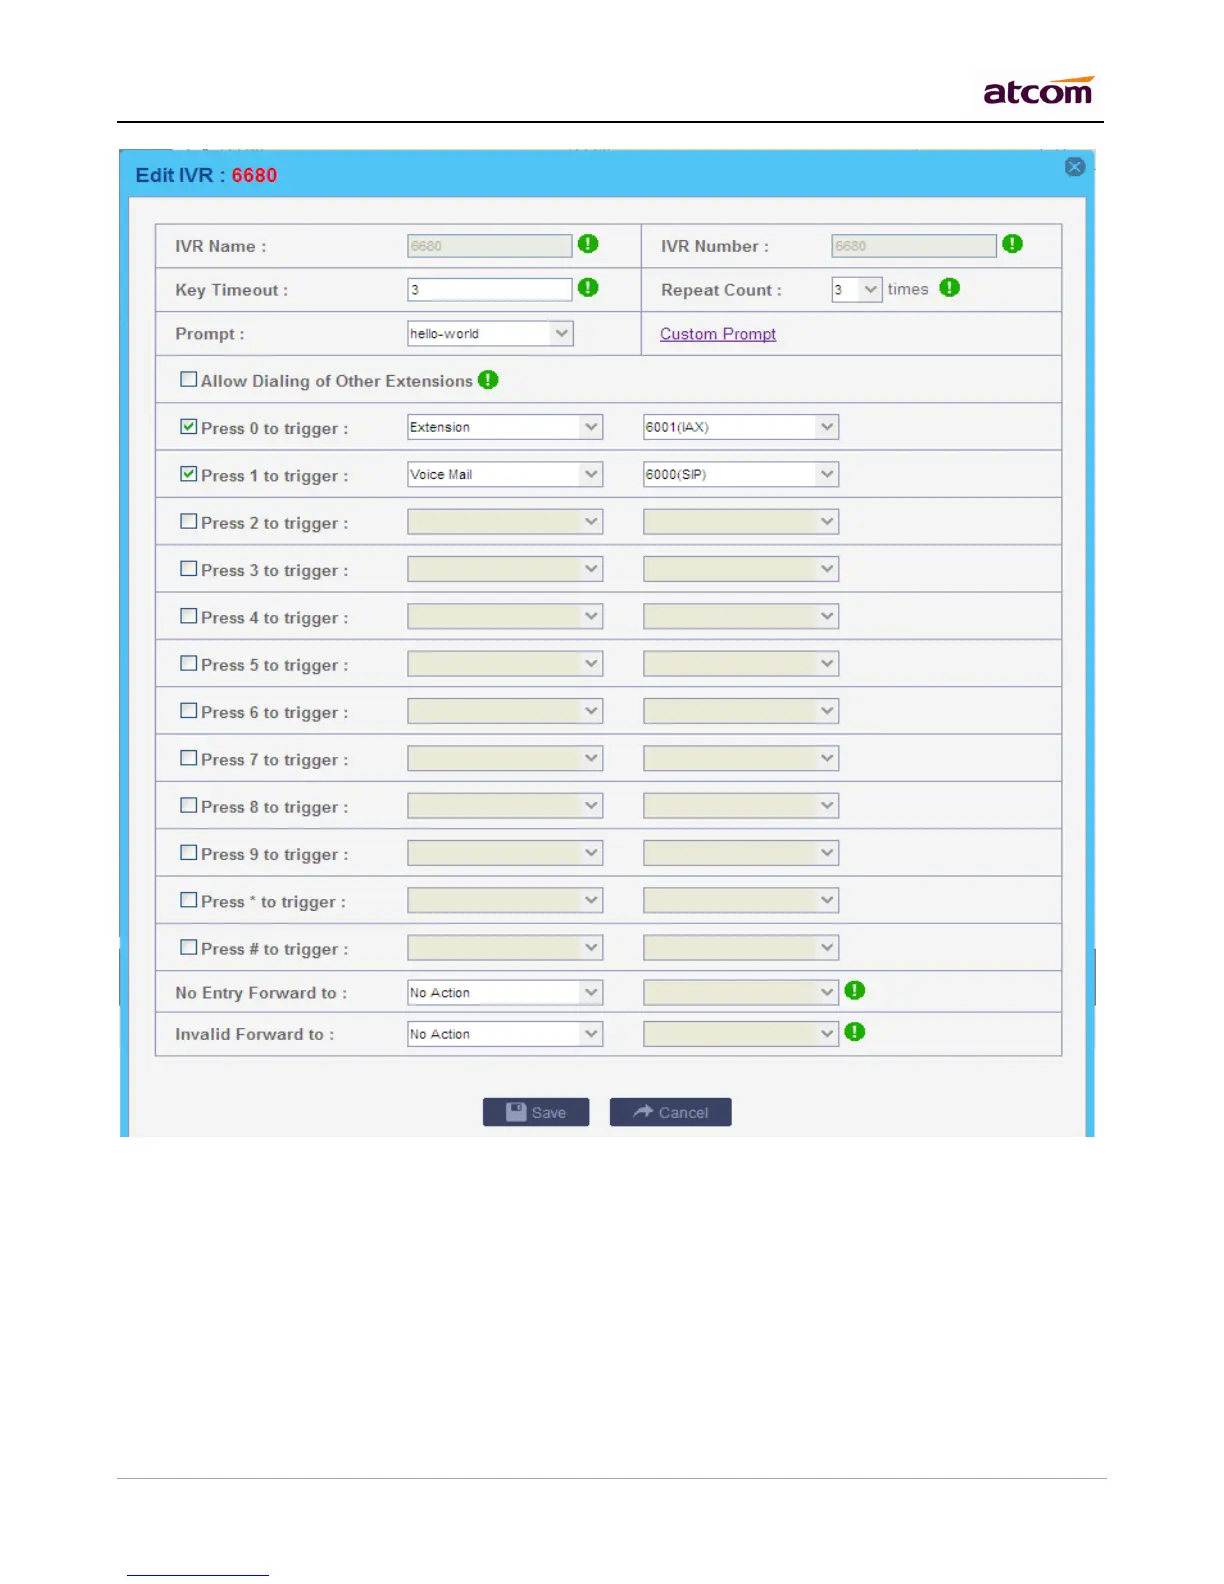This screenshot has height=1584, width=1224.
Task: Click the info icon on No Entry Forward row
Action: pyautogui.click(x=854, y=990)
